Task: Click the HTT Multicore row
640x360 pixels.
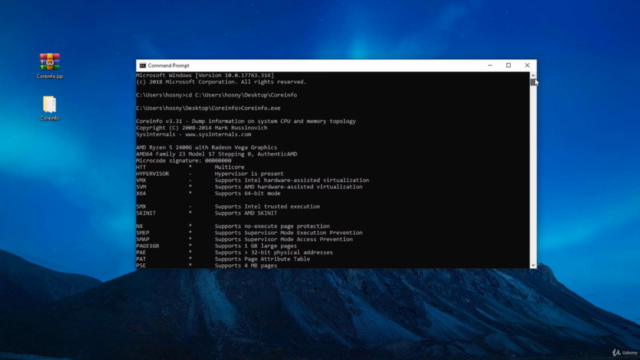Action: 190,167
